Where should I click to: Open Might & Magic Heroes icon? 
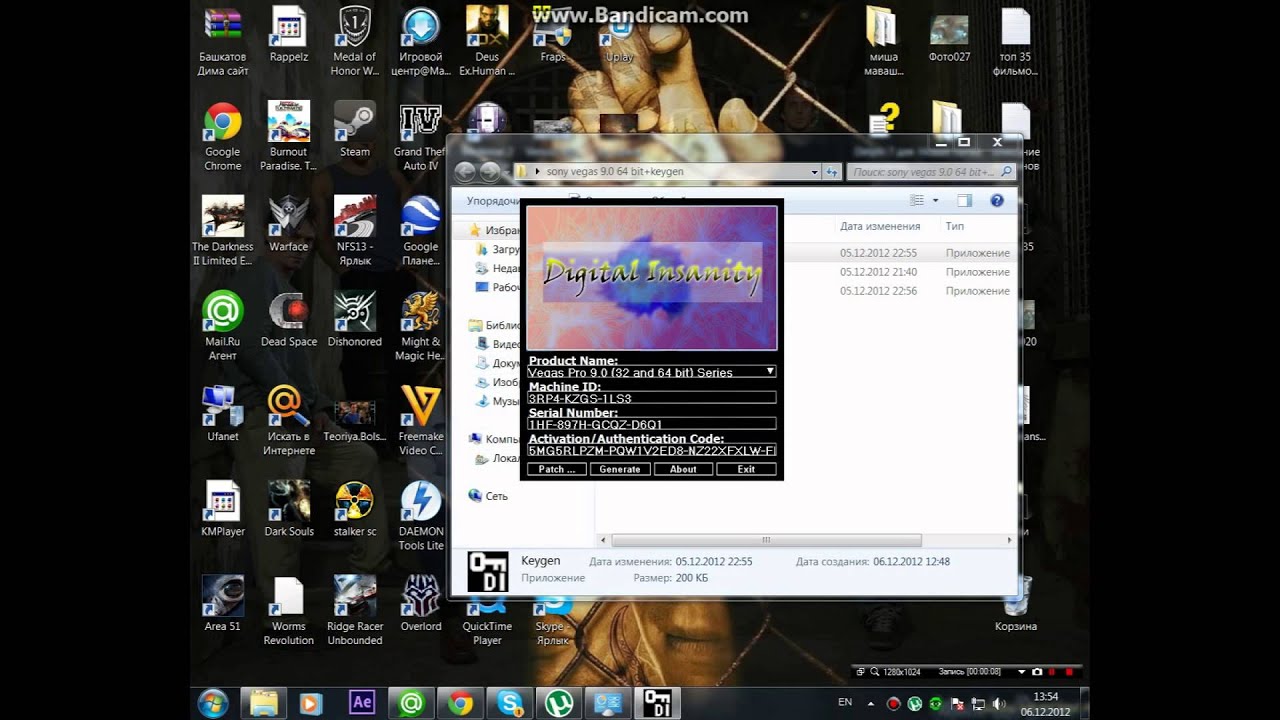point(421,326)
